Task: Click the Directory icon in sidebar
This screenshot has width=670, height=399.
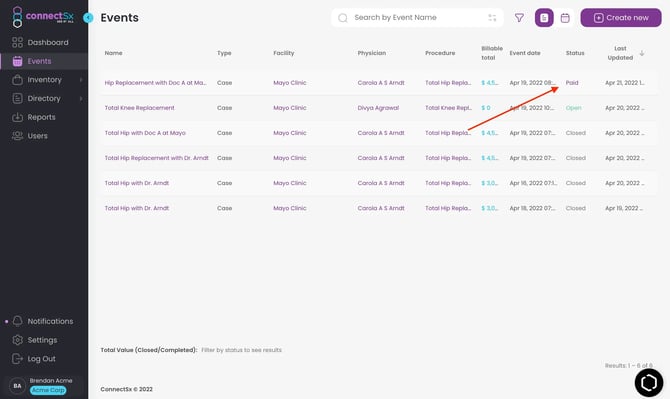Action: point(18,98)
